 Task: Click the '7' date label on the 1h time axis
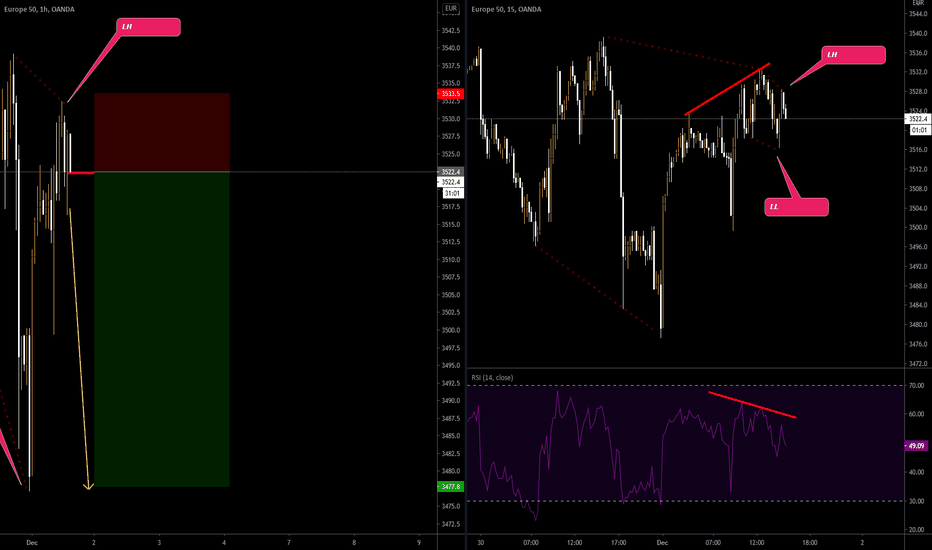[x=289, y=542]
